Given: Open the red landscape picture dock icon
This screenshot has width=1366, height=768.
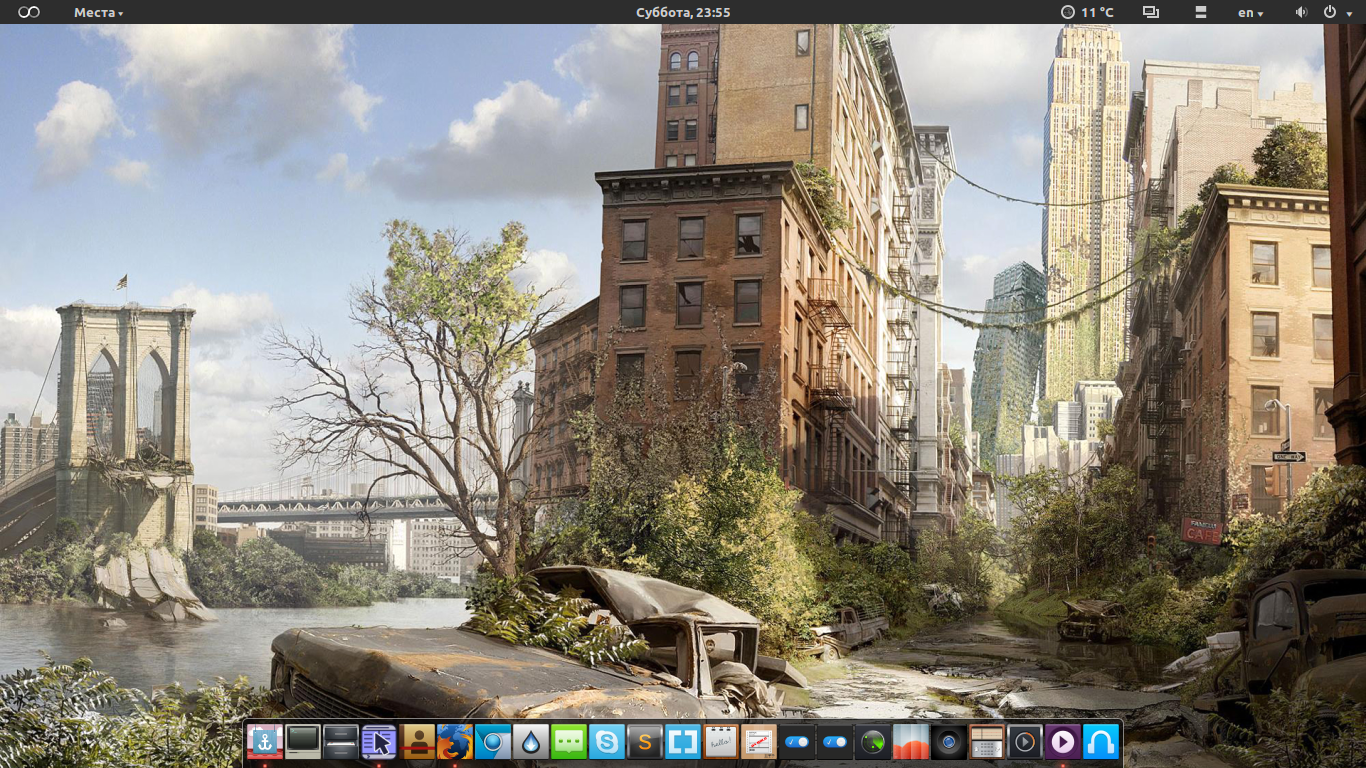Looking at the screenshot, I should (911, 742).
